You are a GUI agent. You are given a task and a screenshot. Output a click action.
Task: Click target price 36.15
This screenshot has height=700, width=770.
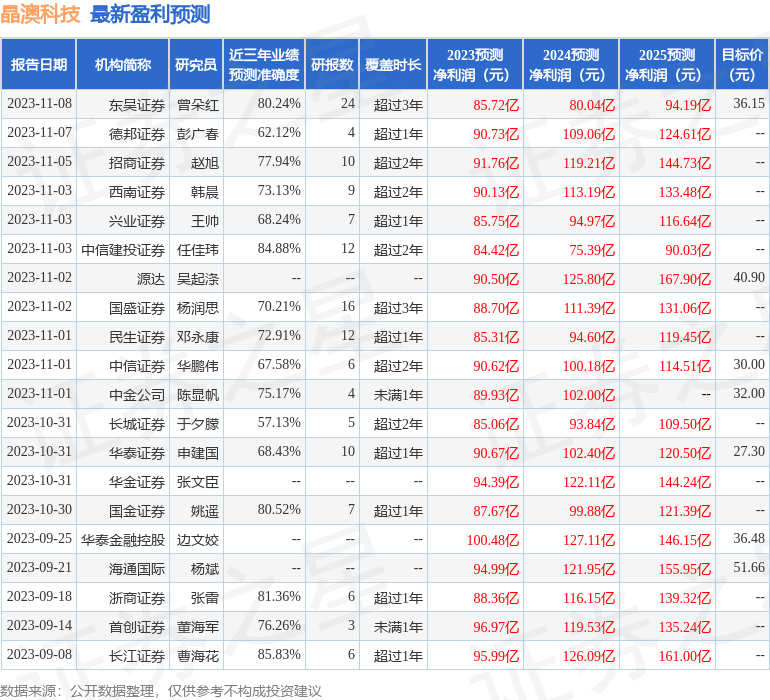tap(749, 103)
